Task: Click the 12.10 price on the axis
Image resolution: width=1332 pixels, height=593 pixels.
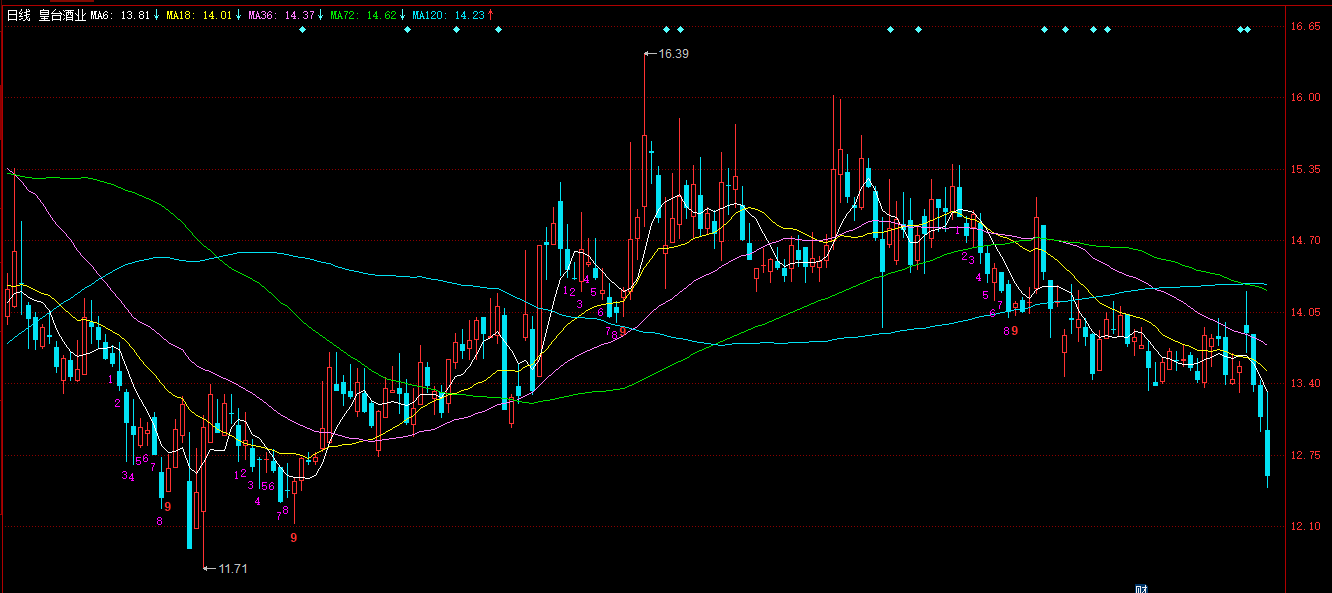Action: pos(1305,527)
